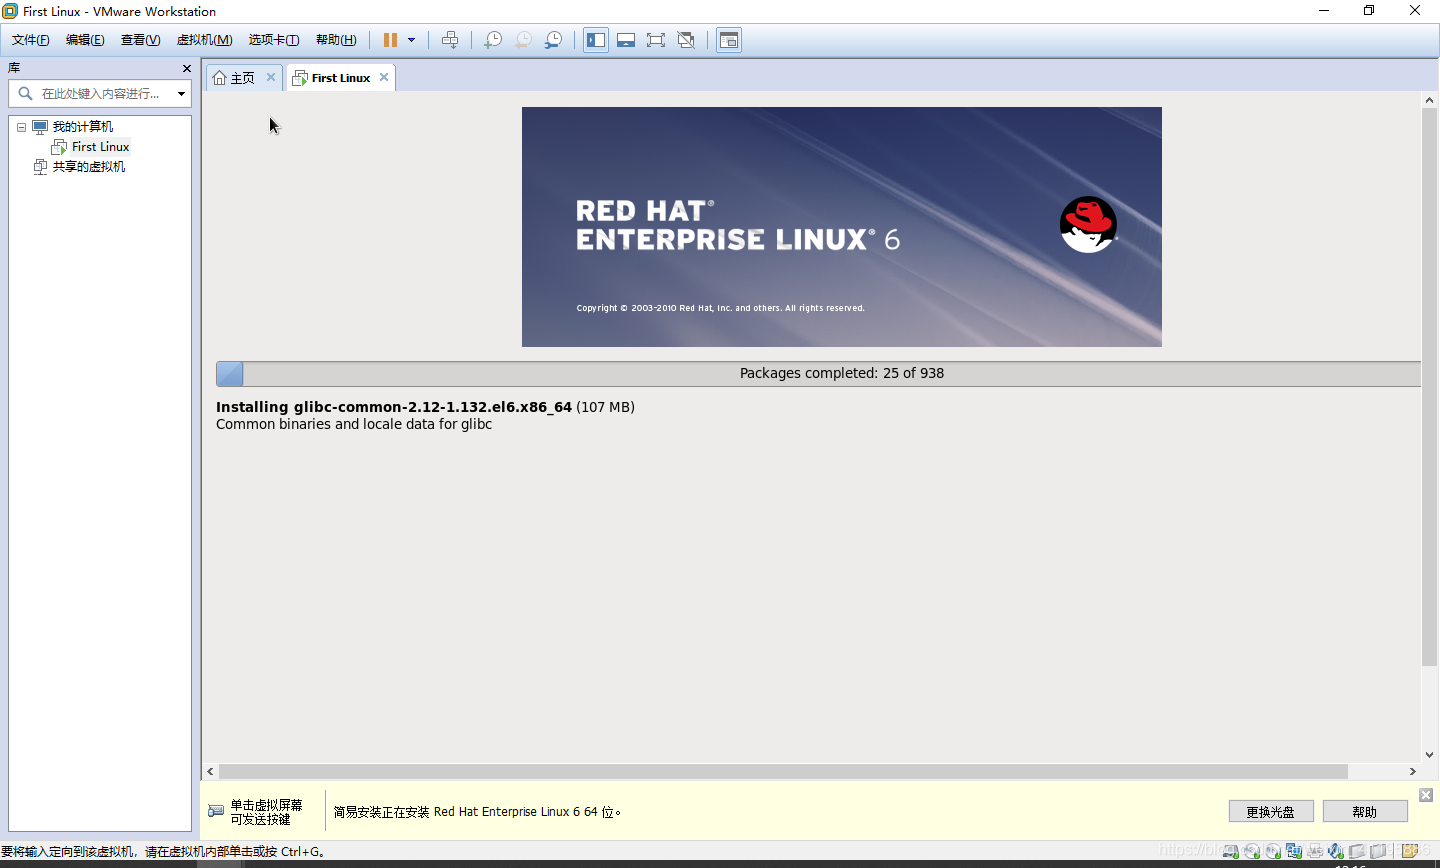Click the package installation progress bar
This screenshot has width=1440, height=868.
pyautogui.click(x=818, y=374)
